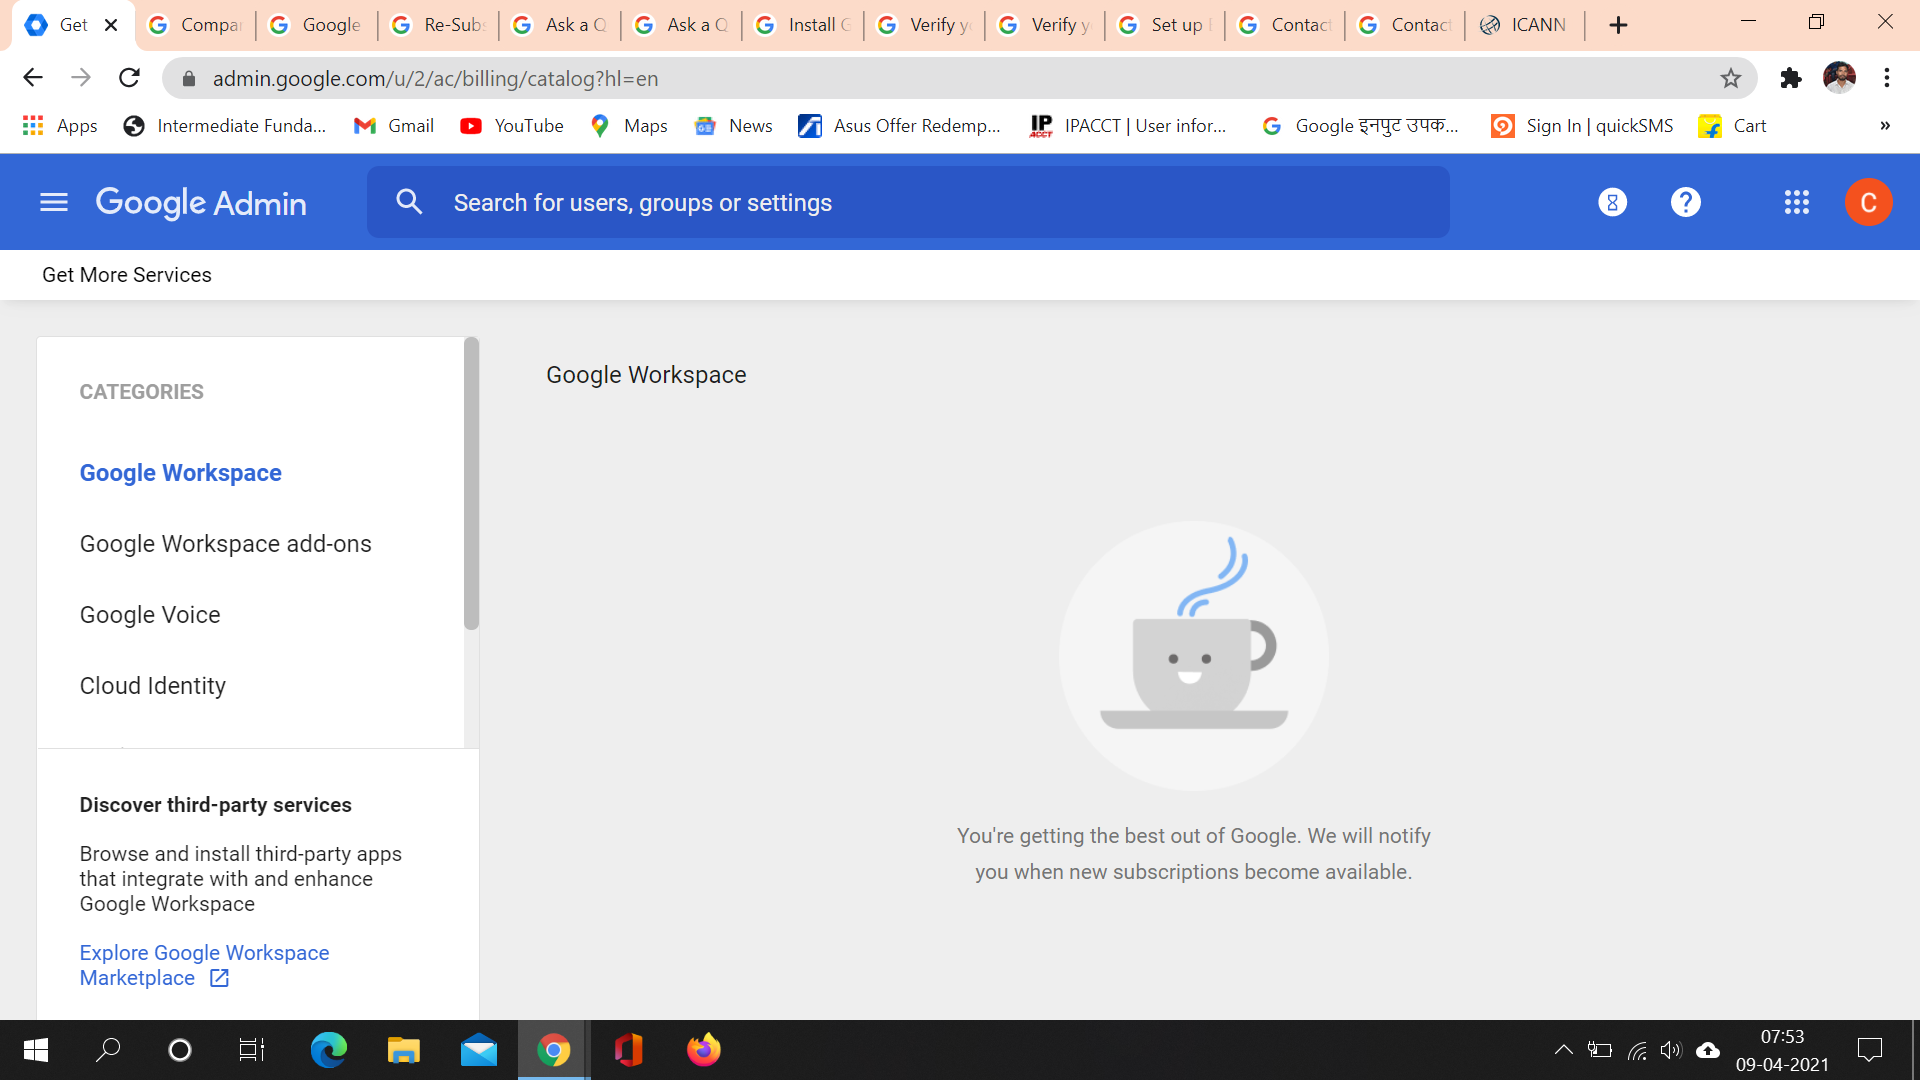Viewport: 1920px width, 1080px height.
Task: Expand the hidden bookmarks overflow chevron
Action: click(1885, 126)
